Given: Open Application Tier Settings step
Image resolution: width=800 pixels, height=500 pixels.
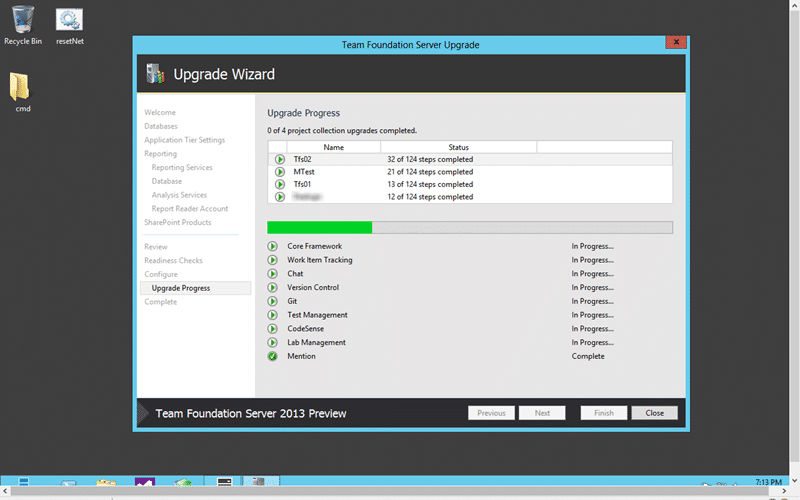Looking at the screenshot, I should click(x=184, y=140).
